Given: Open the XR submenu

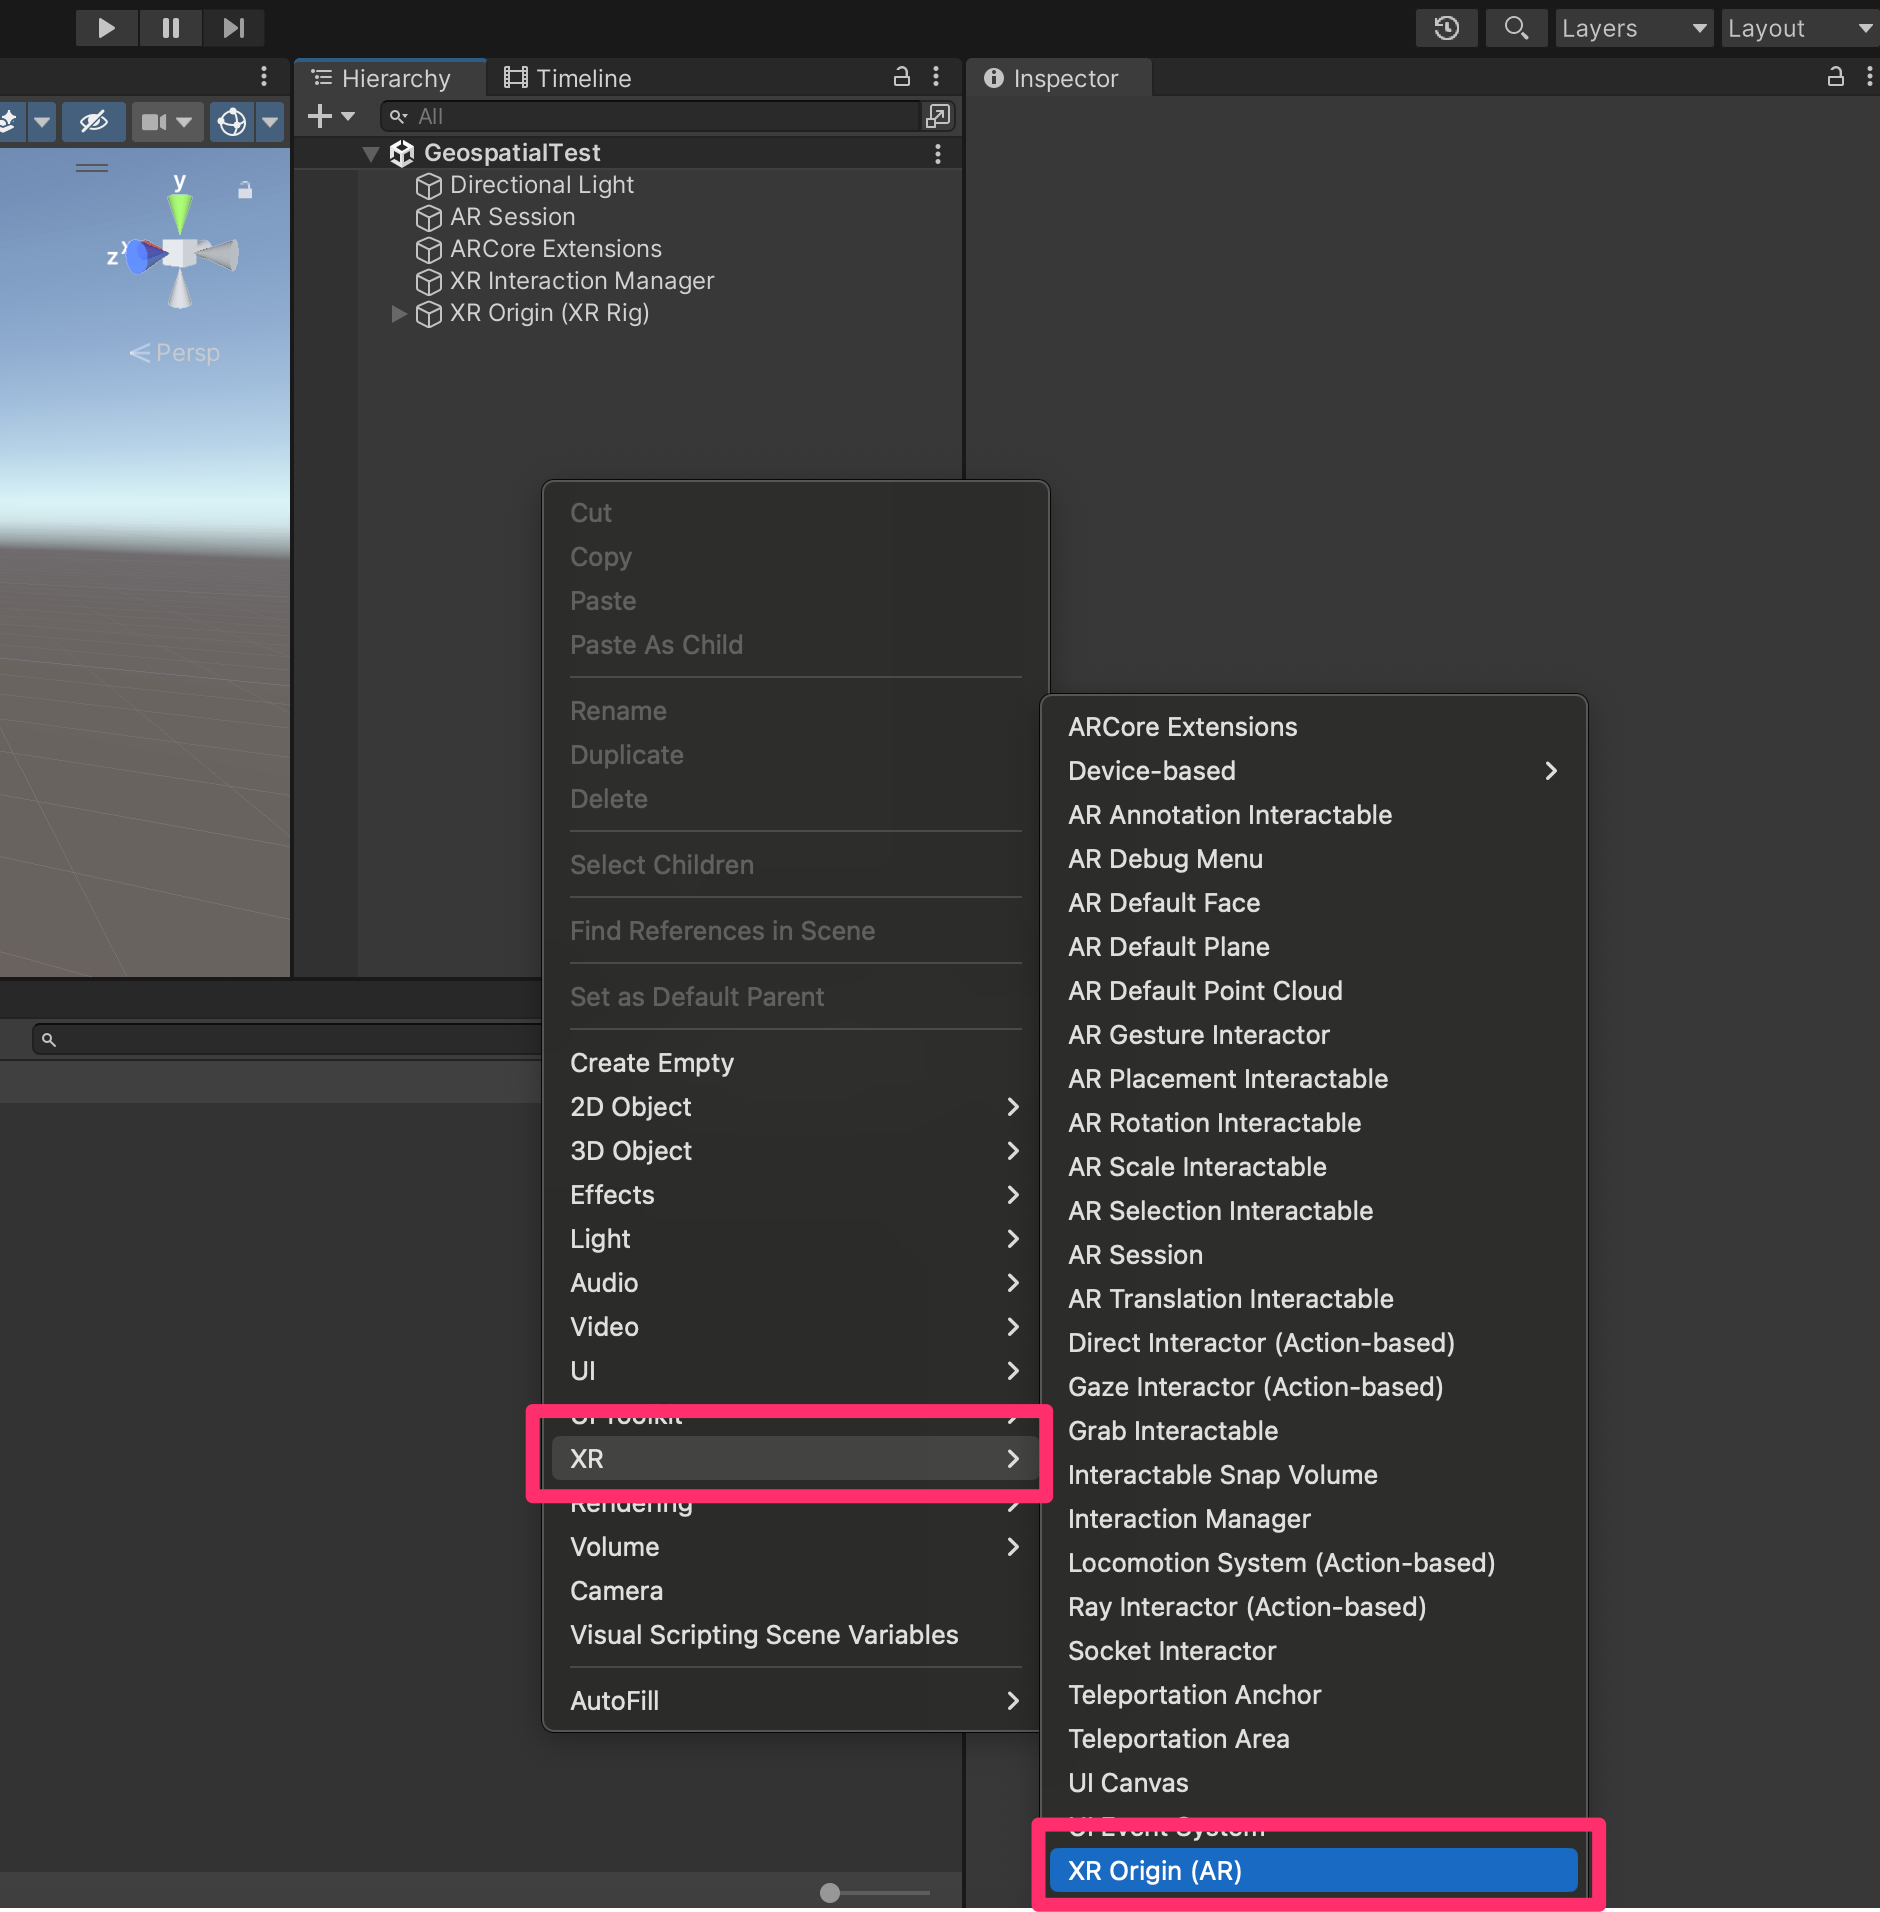Looking at the screenshot, I should point(795,1459).
